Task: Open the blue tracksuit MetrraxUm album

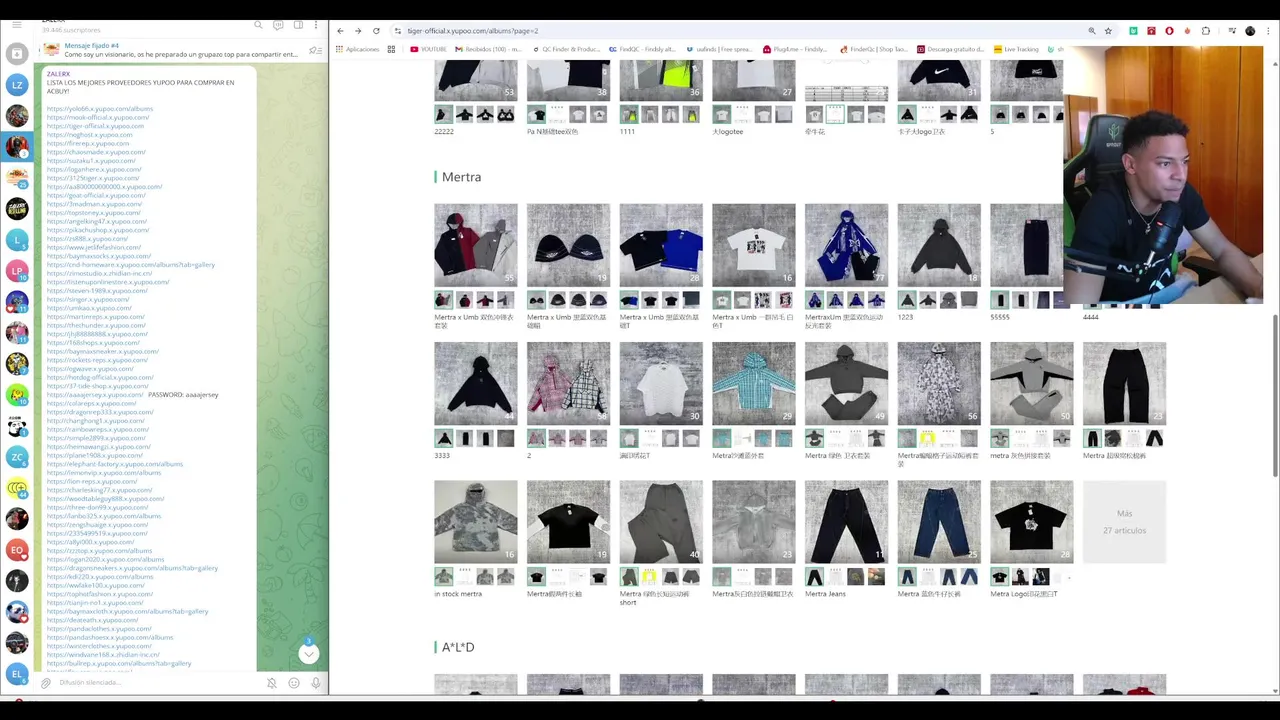Action: pos(846,245)
